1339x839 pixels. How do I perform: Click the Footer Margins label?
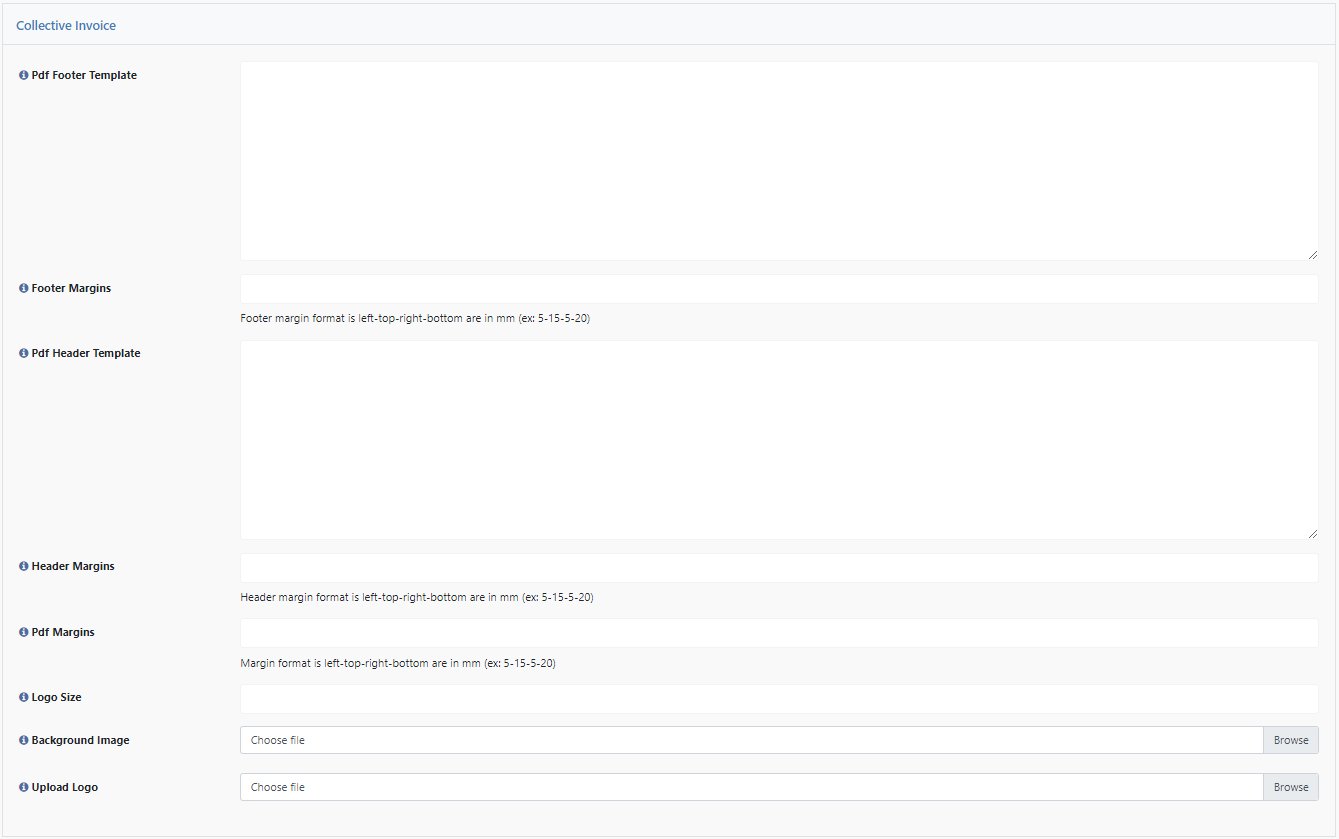[x=71, y=288]
